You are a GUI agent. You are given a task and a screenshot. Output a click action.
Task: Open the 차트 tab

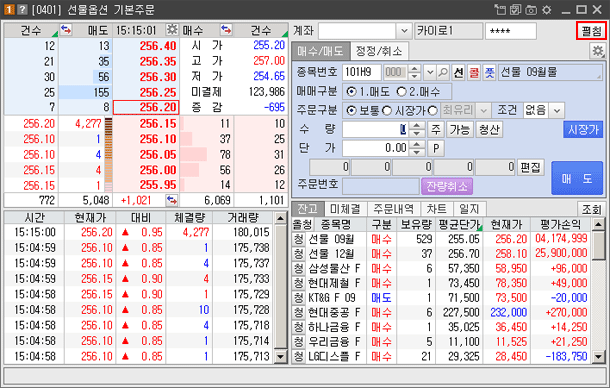[x=436, y=209]
